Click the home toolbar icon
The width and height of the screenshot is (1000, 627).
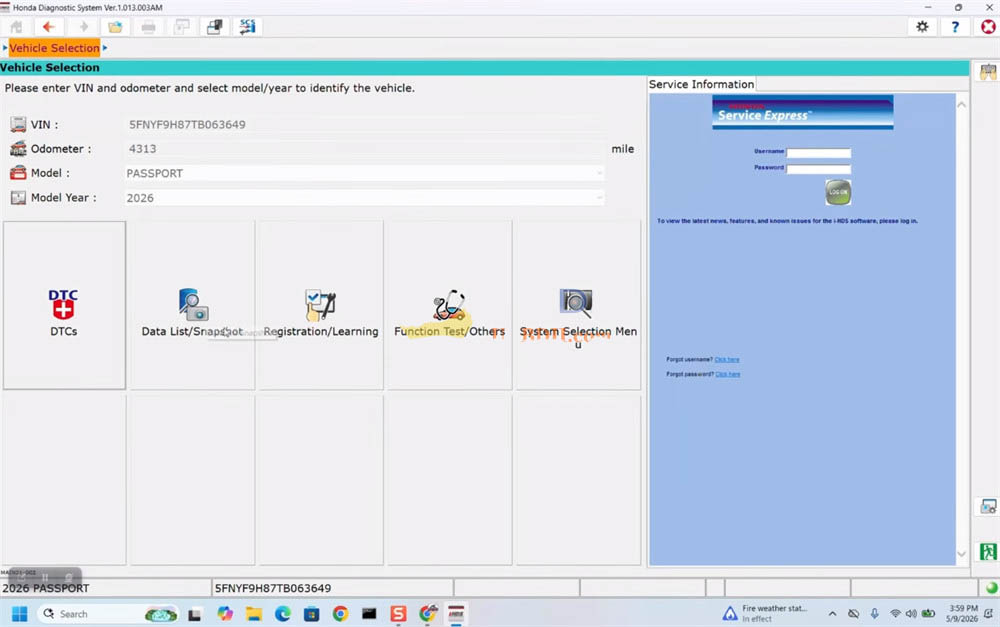click(16, 27)
